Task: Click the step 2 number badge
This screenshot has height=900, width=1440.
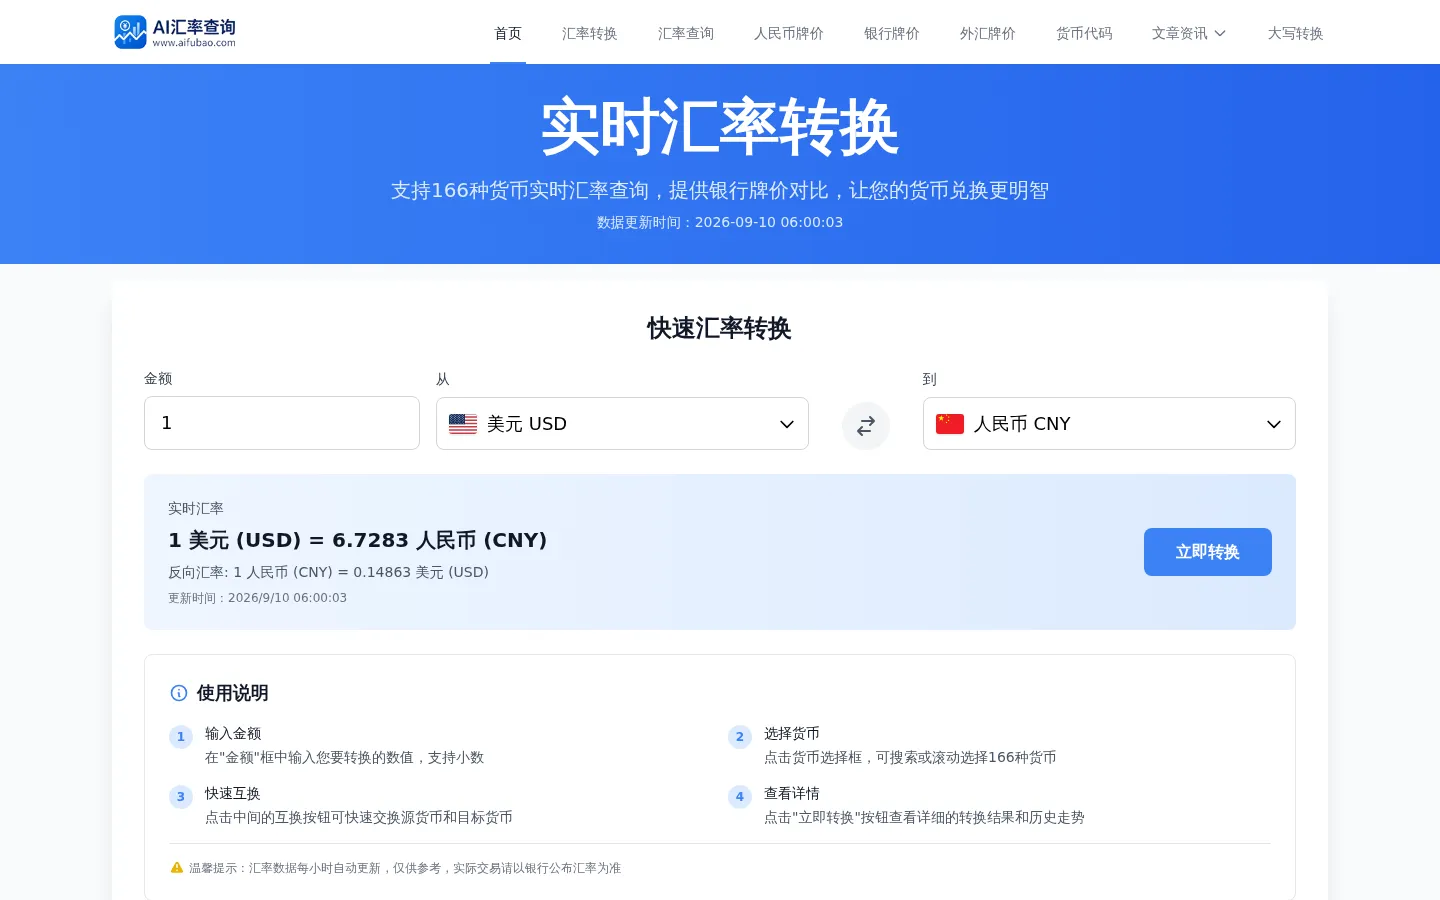Action: coord(740,737)
